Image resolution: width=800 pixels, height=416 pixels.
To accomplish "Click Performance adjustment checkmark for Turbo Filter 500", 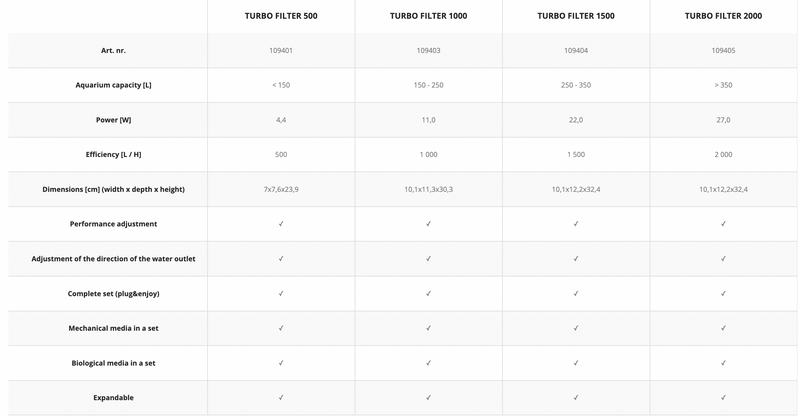I will coord(281,224).
